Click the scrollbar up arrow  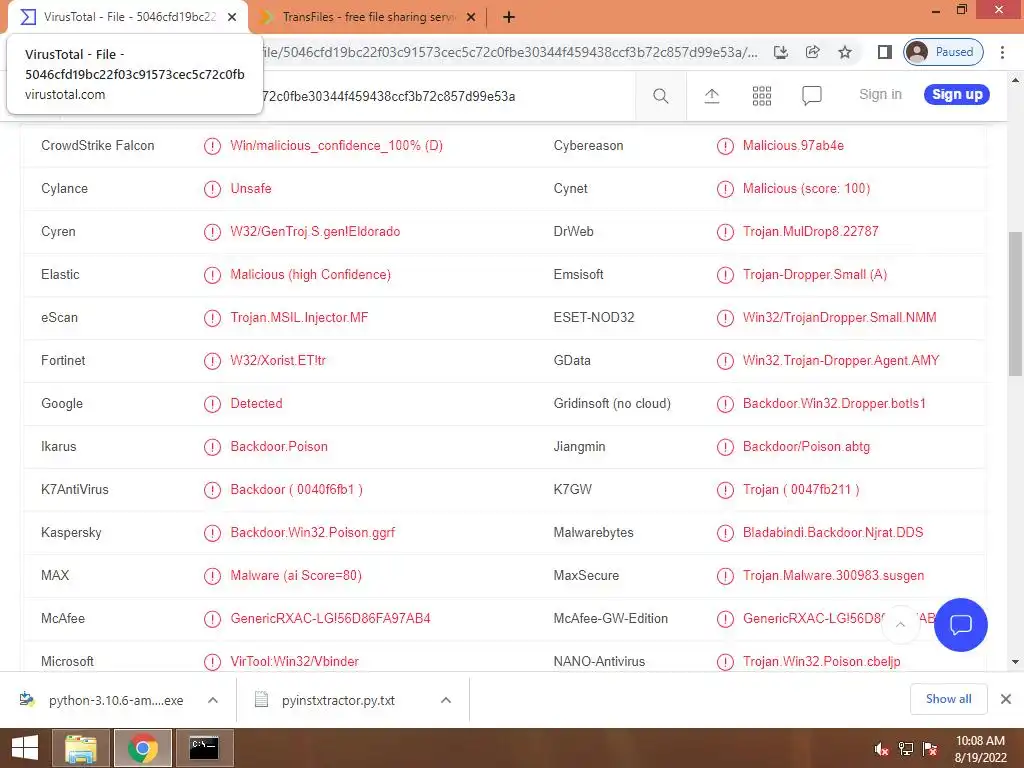(1016, 81)
